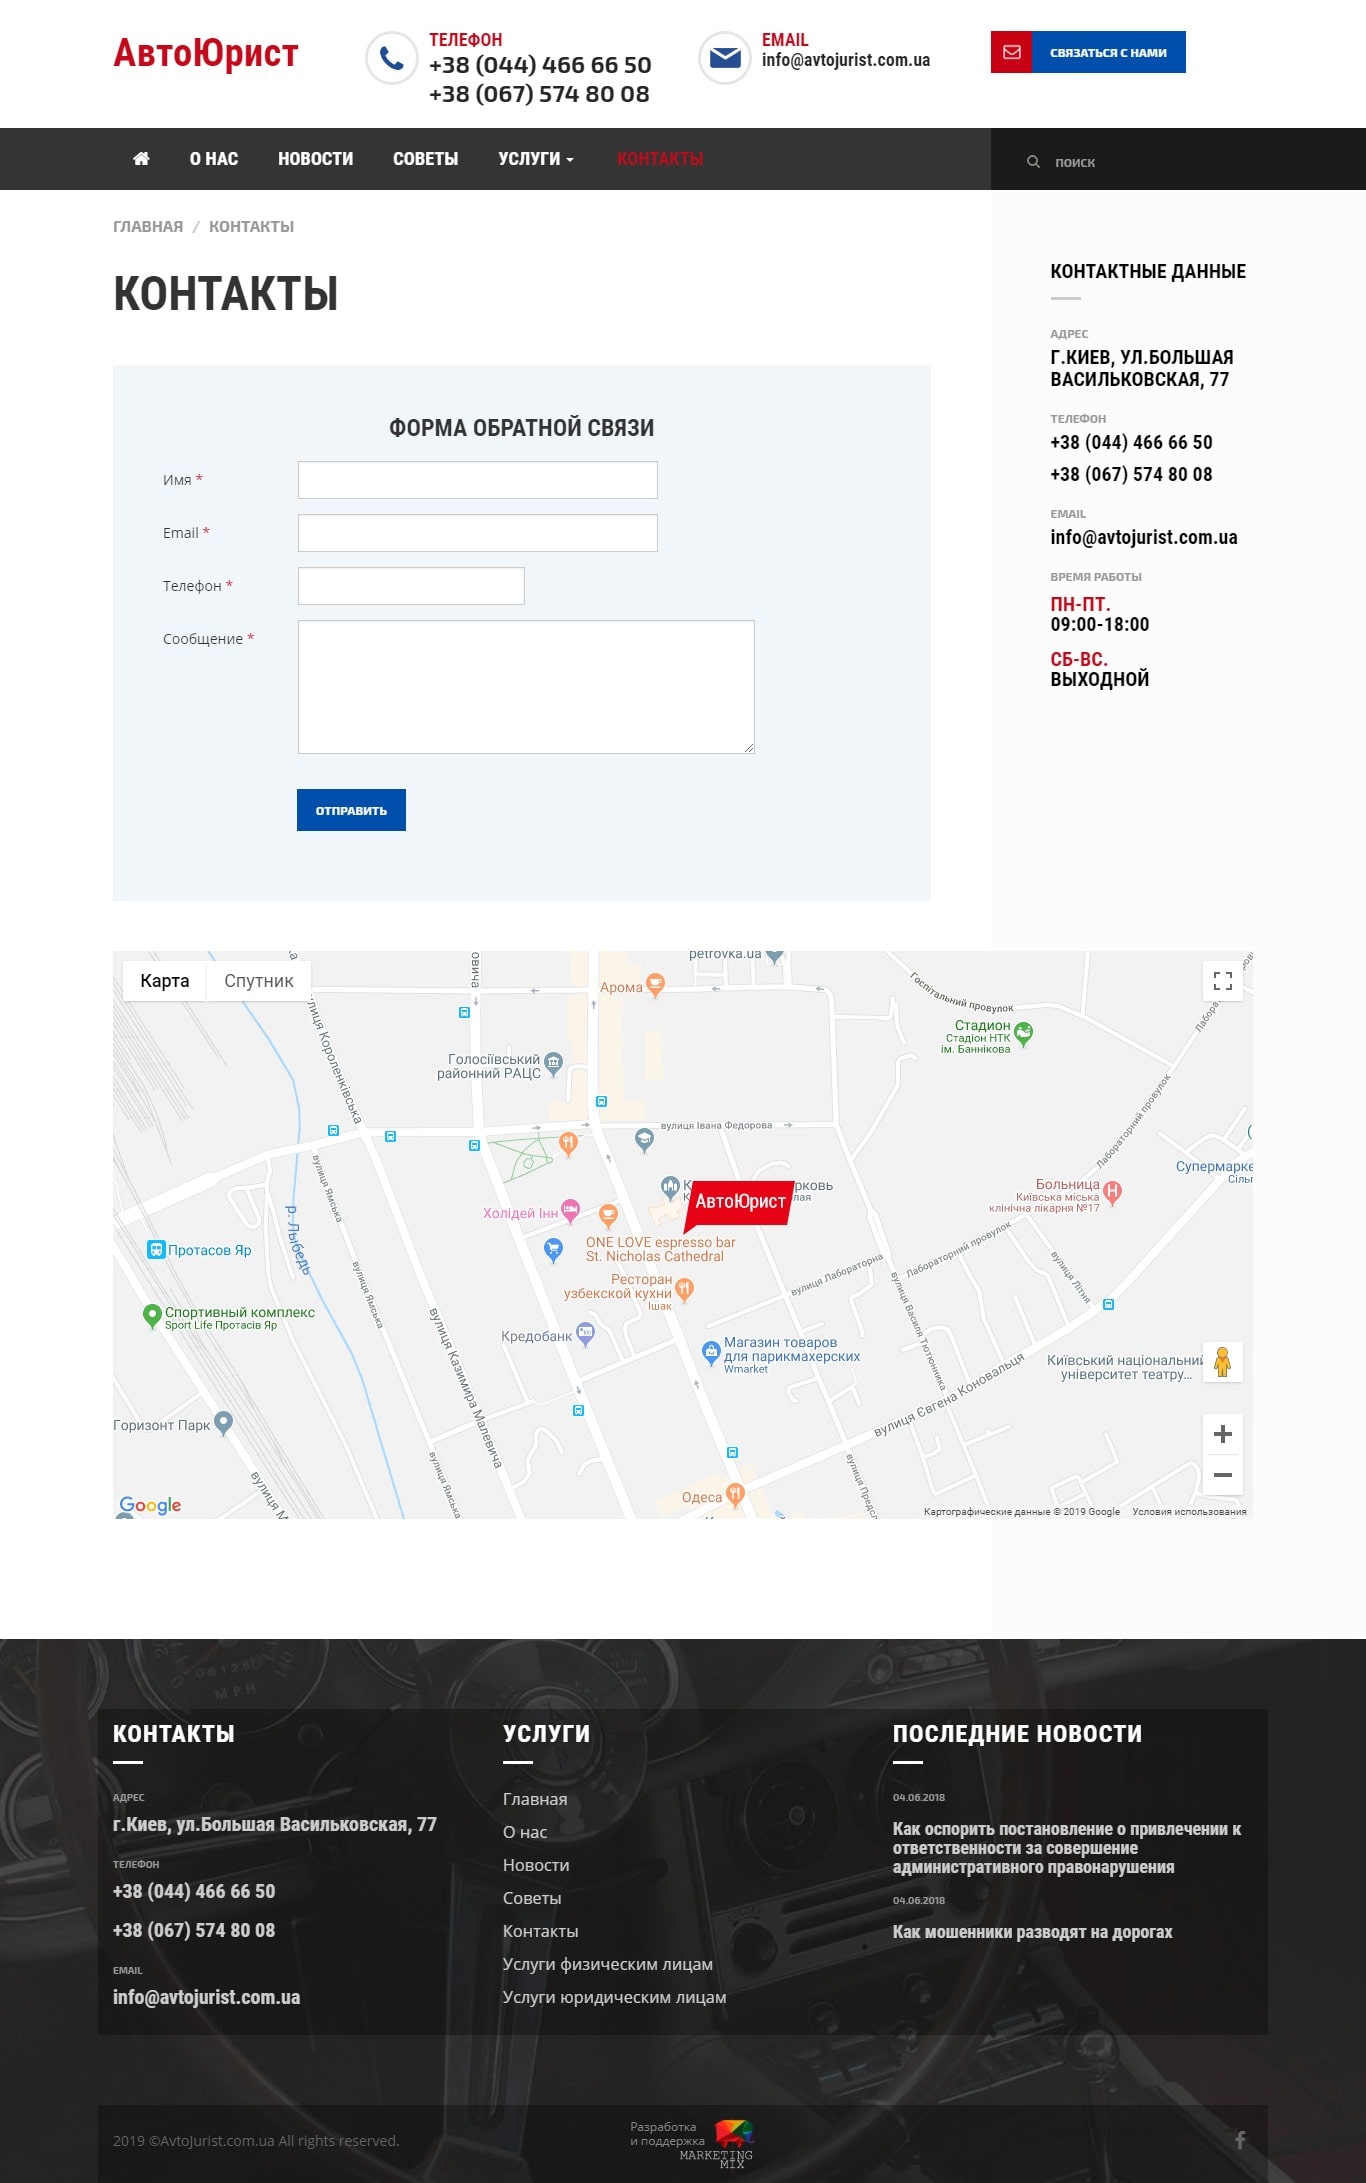Open footer link Услуги юридическим лицам
Screen dimensions: 1366x2183
click(x=614, y=1997)
